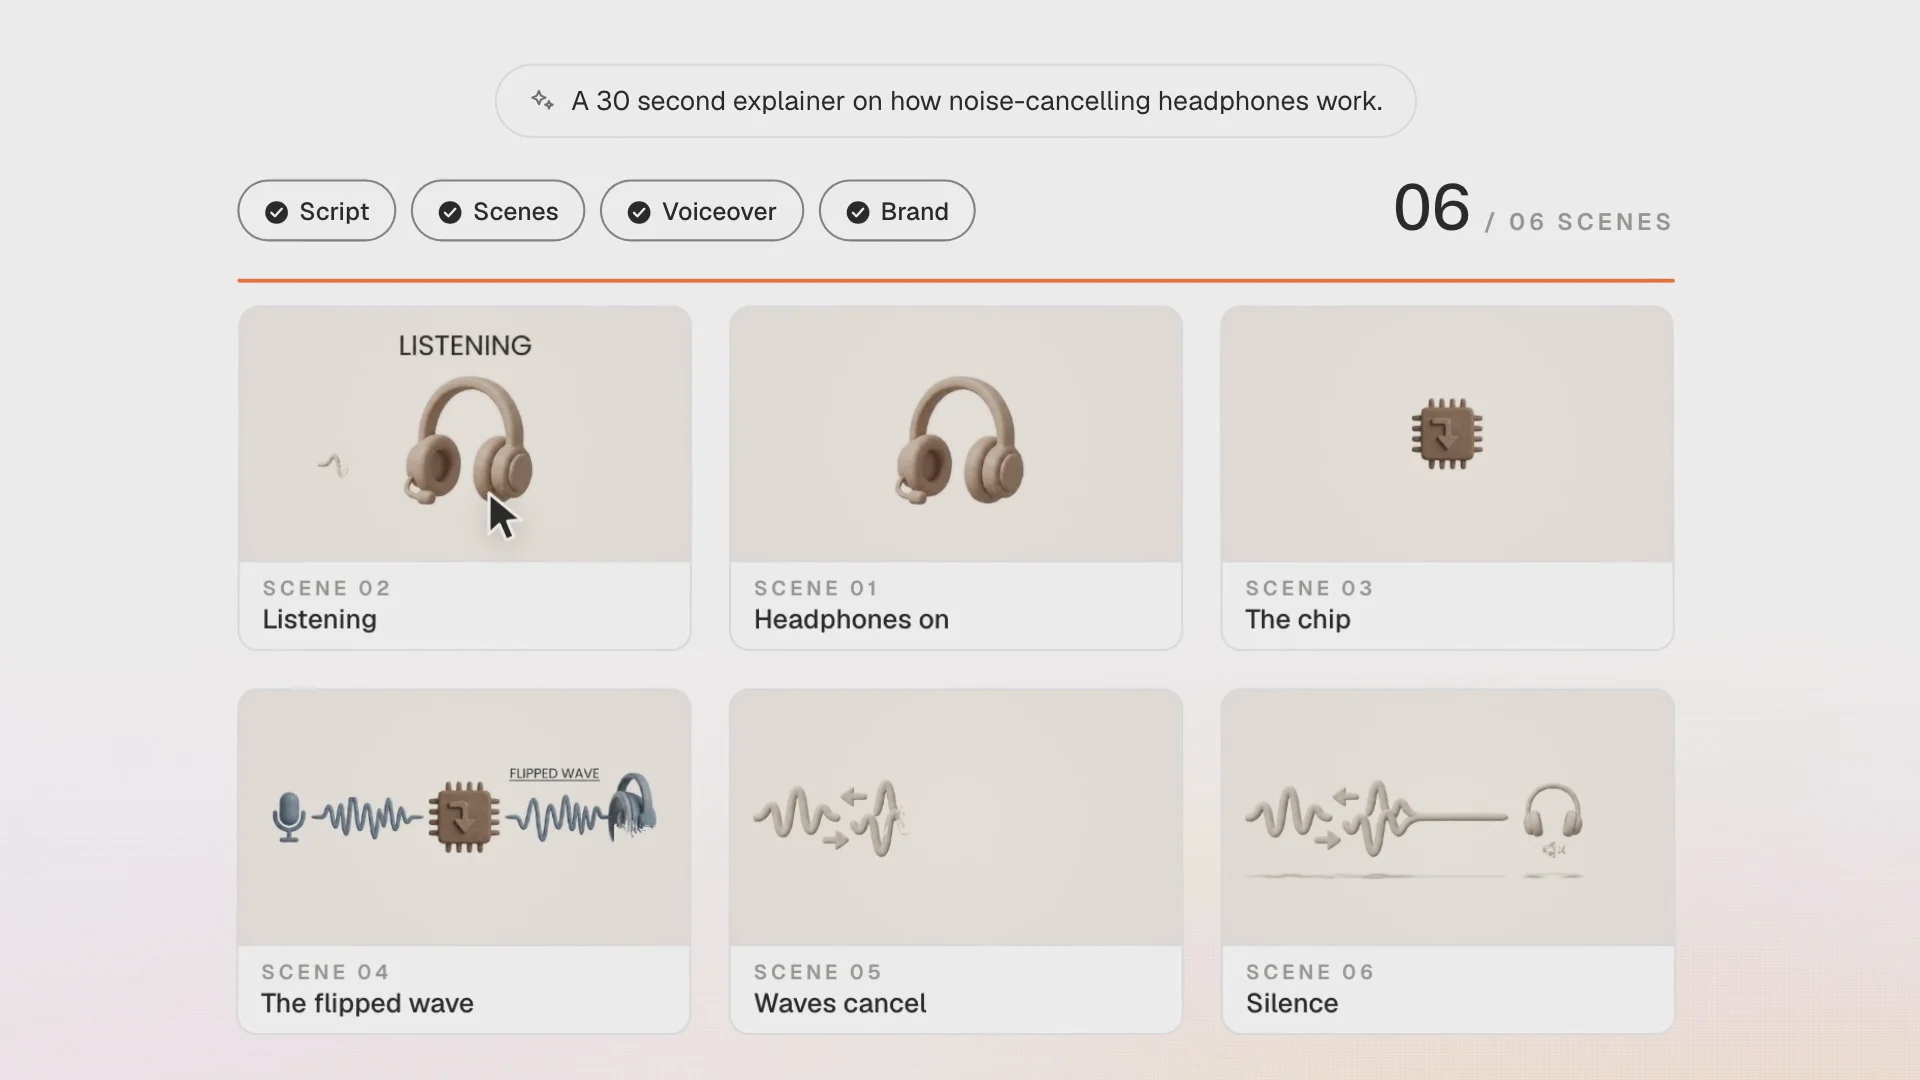The width and height of the screenshot is (1920, 1080).
Task: Click the 'SCENE 06' label
Action: click(1310, 972)
